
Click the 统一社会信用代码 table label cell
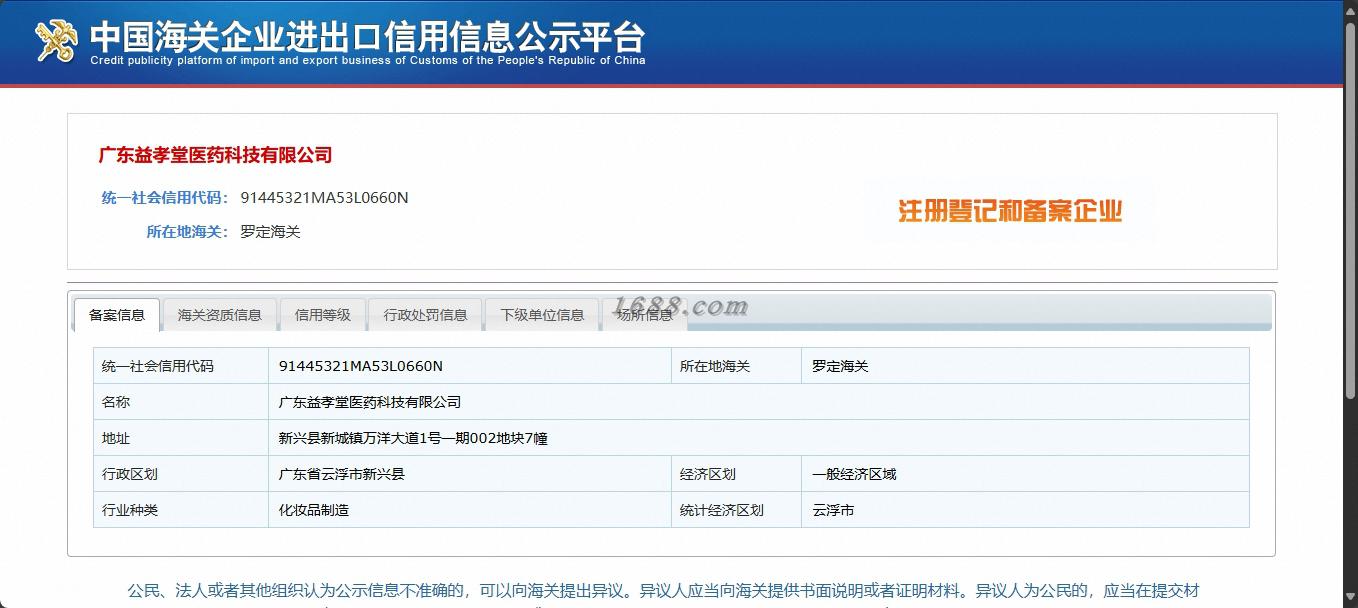(x=181, y=366)
